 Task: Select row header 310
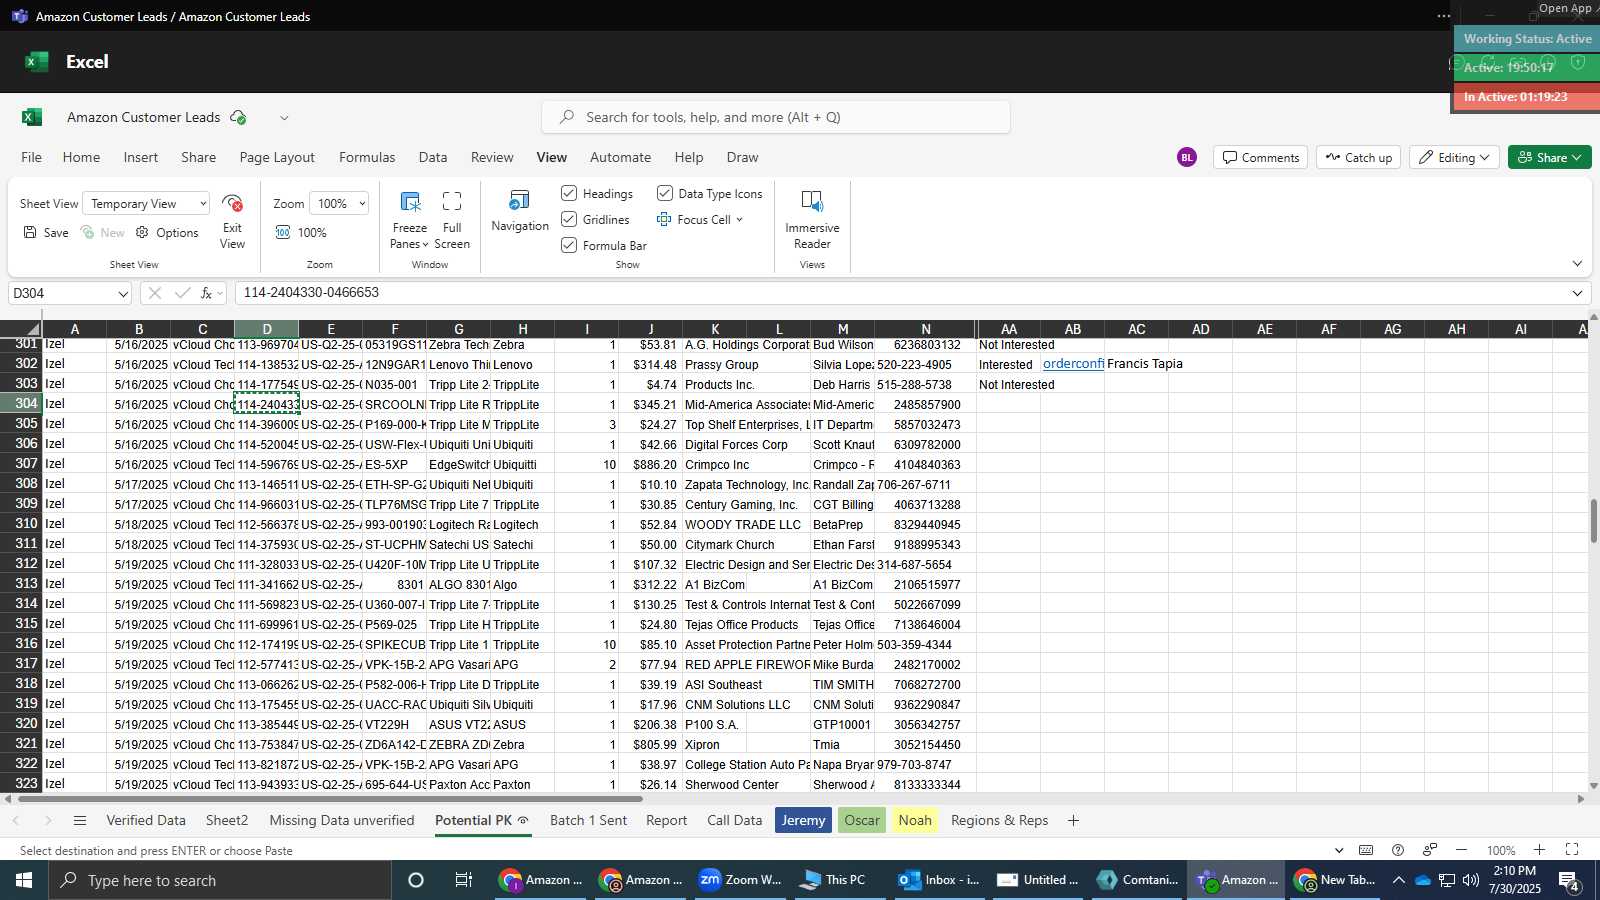tap(21, 524)
